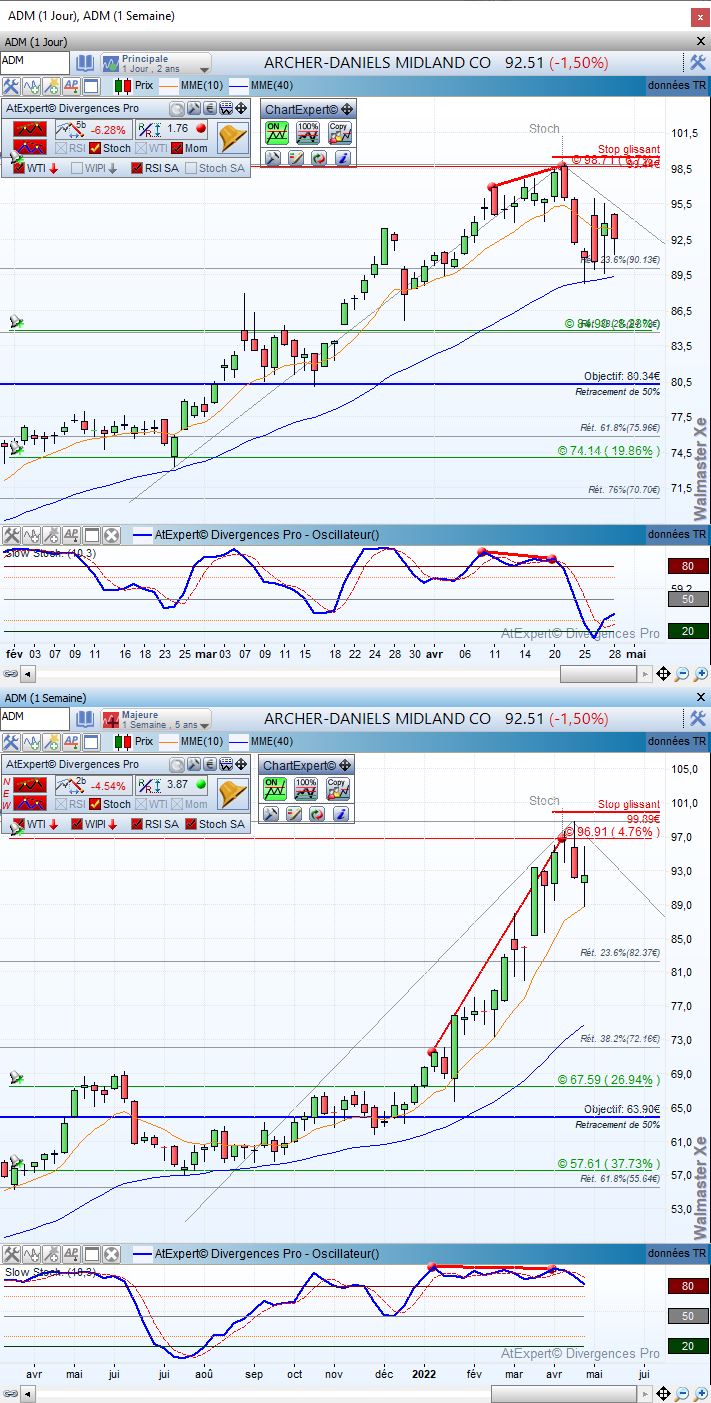The image size is (711, 1403).
Task: Click the info 'i' icon in the daily ChartExpert panel
Action: pos(342,158)
